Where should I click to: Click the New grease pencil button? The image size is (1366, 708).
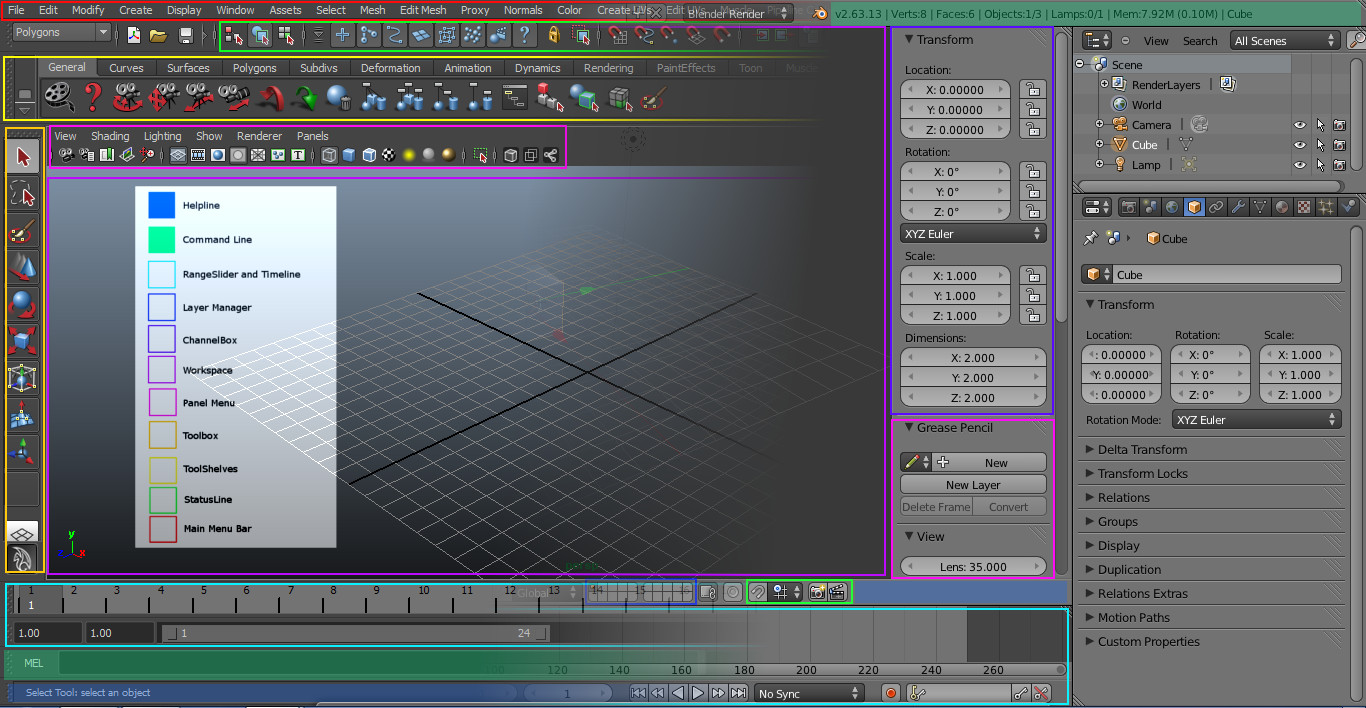(989, 463)
